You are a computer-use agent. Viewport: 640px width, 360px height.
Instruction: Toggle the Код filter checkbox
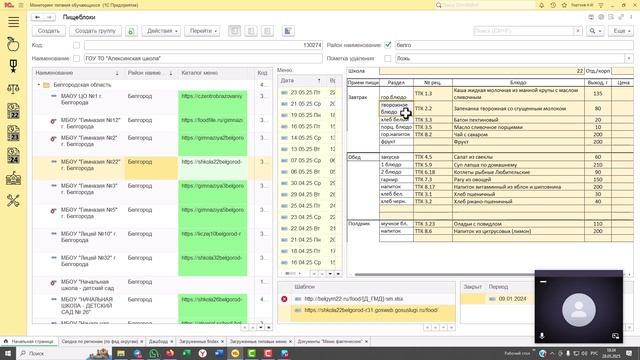[x=76, y=45]
